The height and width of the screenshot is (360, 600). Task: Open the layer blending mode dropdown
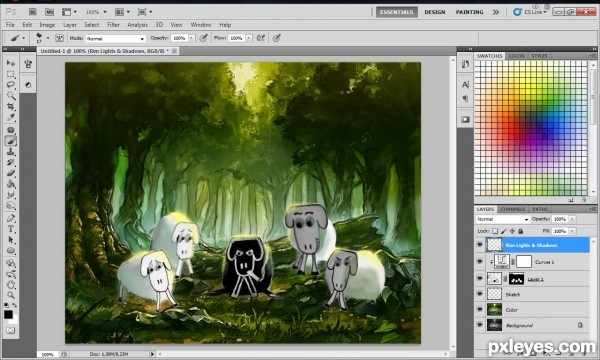click(502, 219)
